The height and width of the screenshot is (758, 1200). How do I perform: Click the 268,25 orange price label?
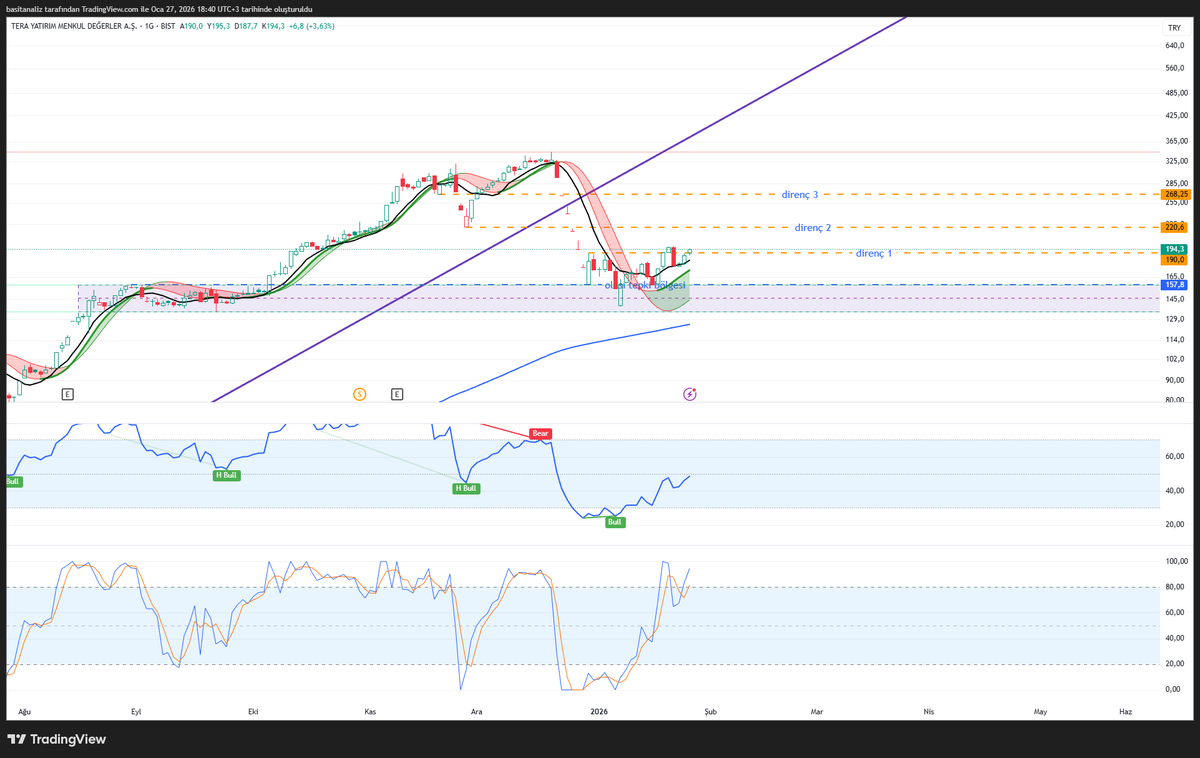(1175, 194)
